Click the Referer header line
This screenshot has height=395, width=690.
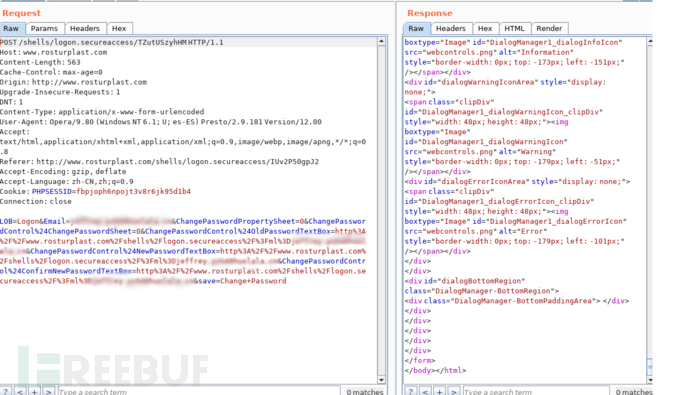tap(160, 162)
